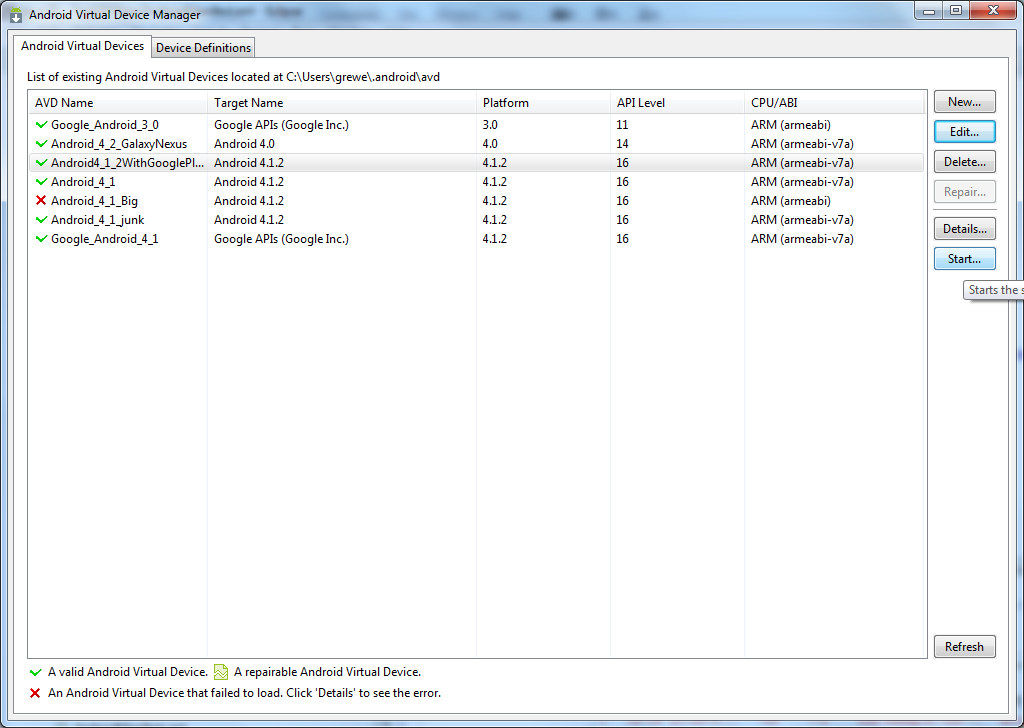The image size is (1024, 728).
Task: Click the checkmark icon beside Android_4_2_GalaxyNexus
Action: pyautogui.click(x=41, y=144)
